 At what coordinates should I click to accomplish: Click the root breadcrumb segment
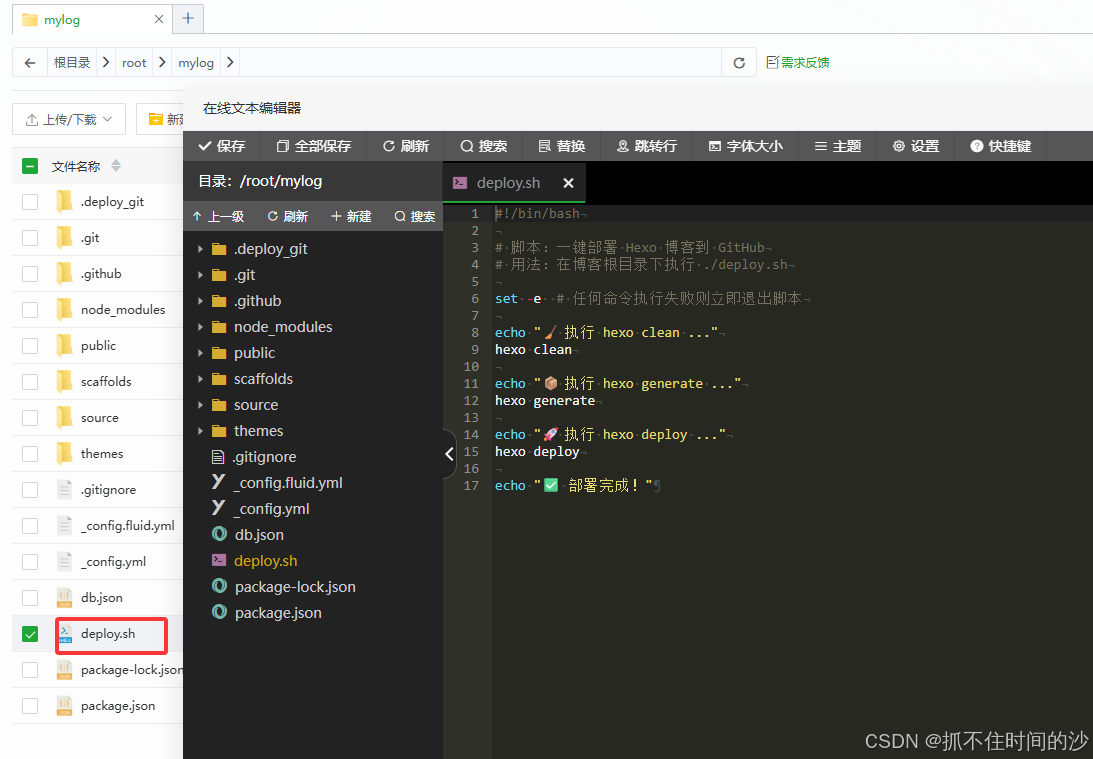tap(134, 63)
